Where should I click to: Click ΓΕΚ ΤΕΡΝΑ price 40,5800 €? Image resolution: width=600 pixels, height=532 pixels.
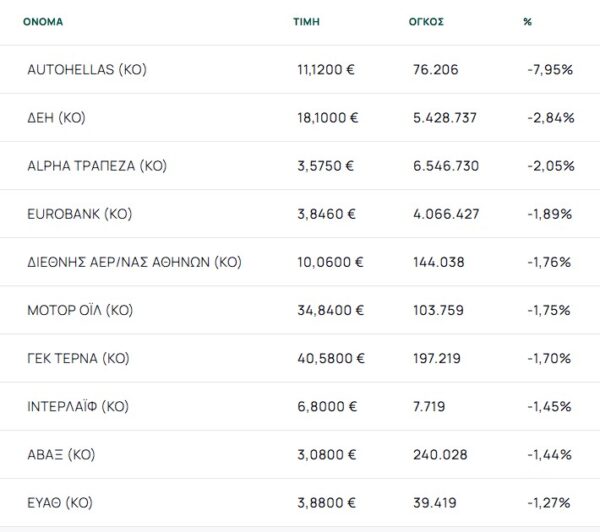328,358
